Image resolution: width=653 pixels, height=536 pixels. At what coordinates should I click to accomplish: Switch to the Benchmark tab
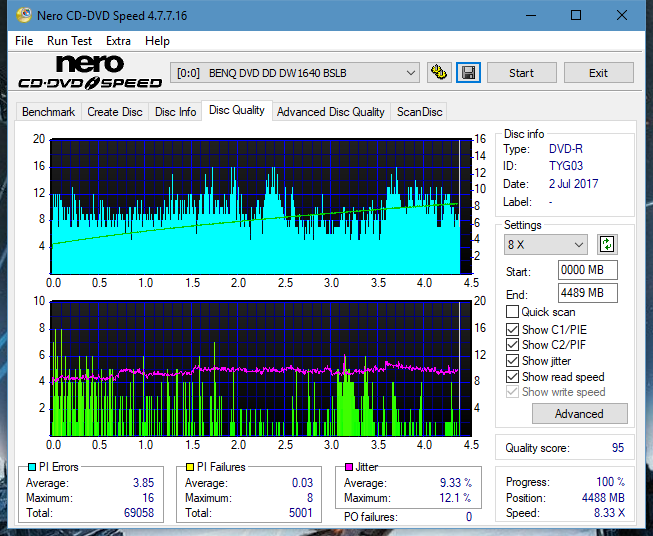[49, 112]
